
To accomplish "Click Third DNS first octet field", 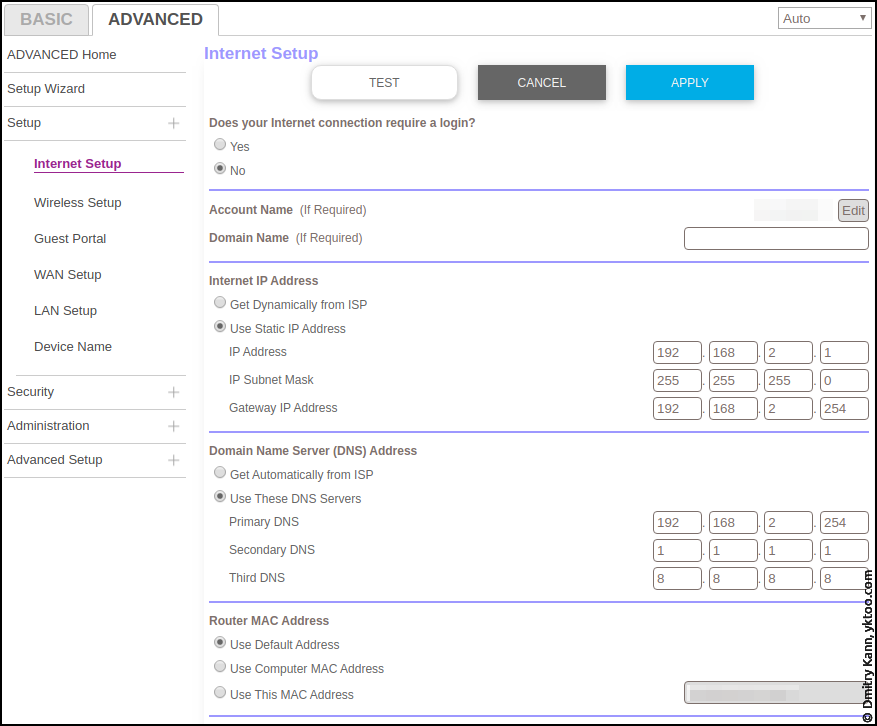I will pyautogui.click(x=677, y=579).
